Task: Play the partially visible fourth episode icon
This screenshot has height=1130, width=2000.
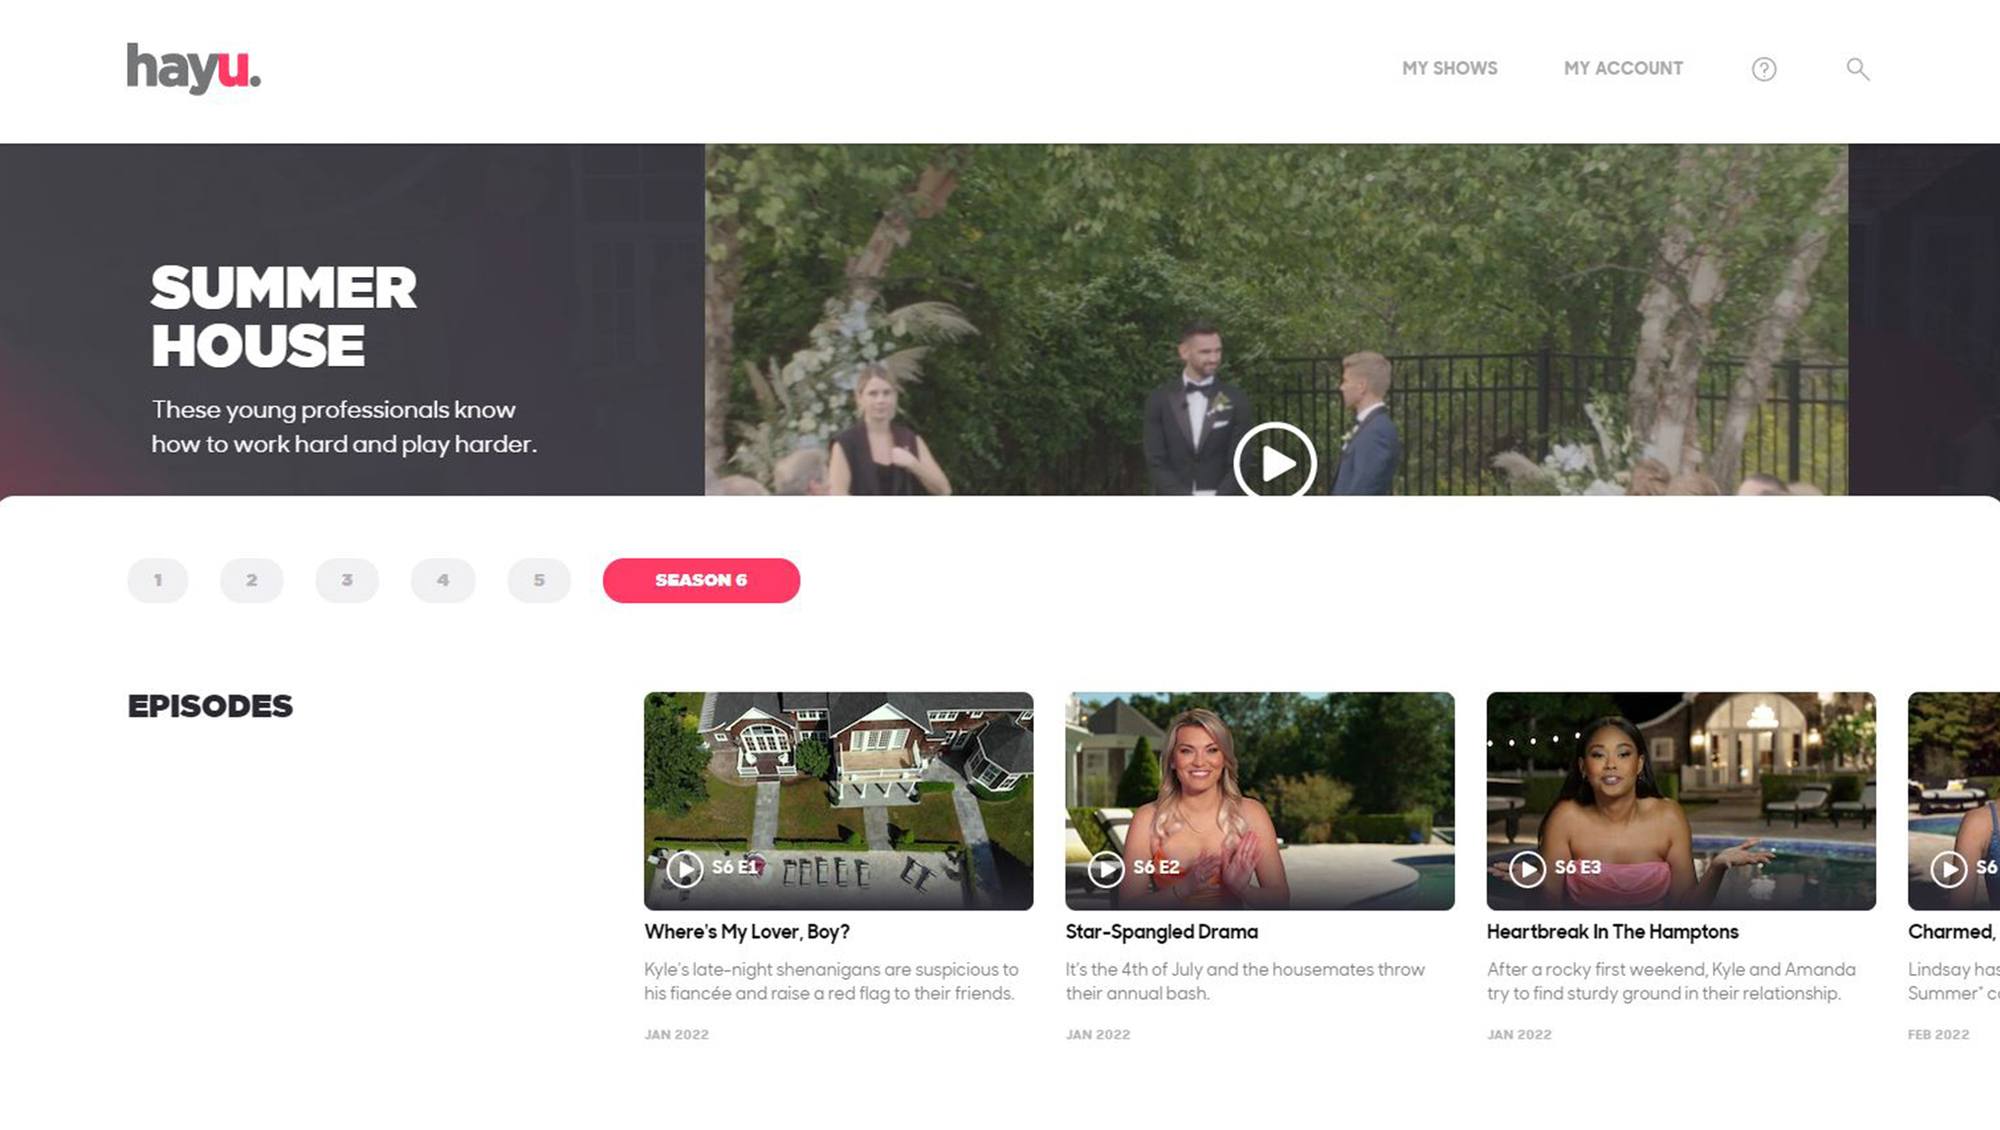Action: (1948, 868)
